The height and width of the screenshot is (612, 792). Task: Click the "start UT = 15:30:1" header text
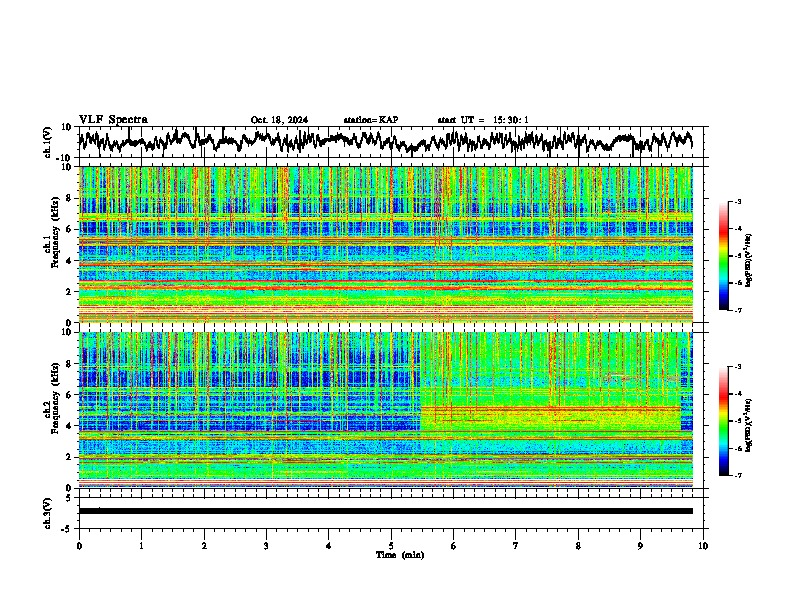[483, 120]
